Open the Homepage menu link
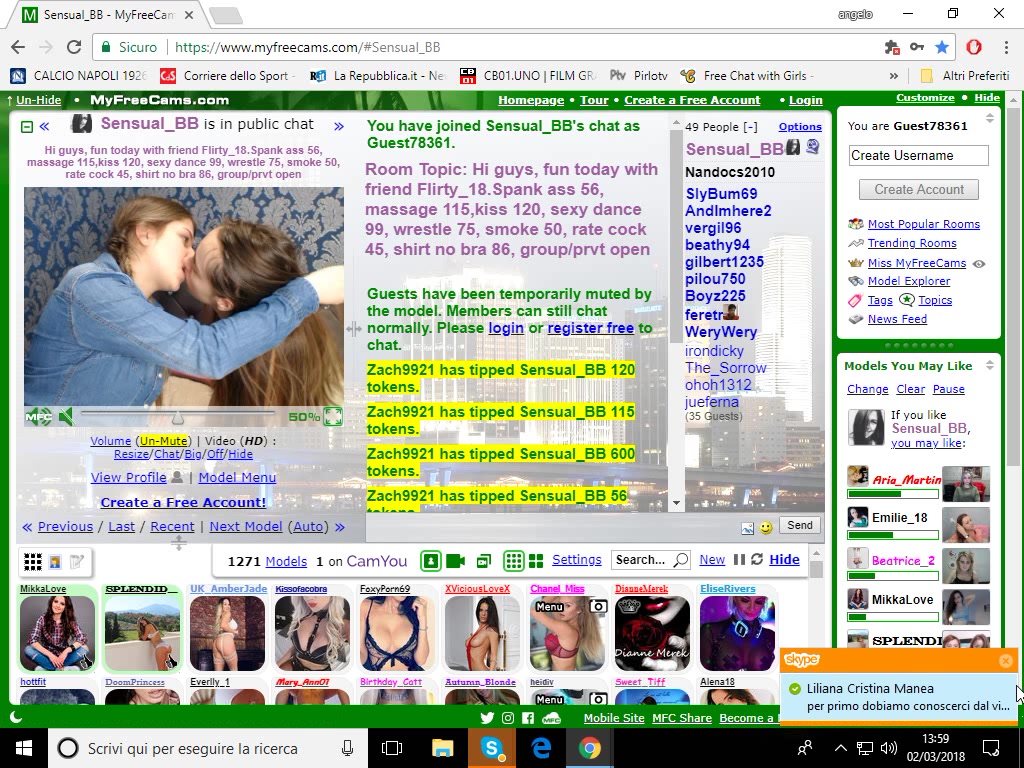 point(531,100)
